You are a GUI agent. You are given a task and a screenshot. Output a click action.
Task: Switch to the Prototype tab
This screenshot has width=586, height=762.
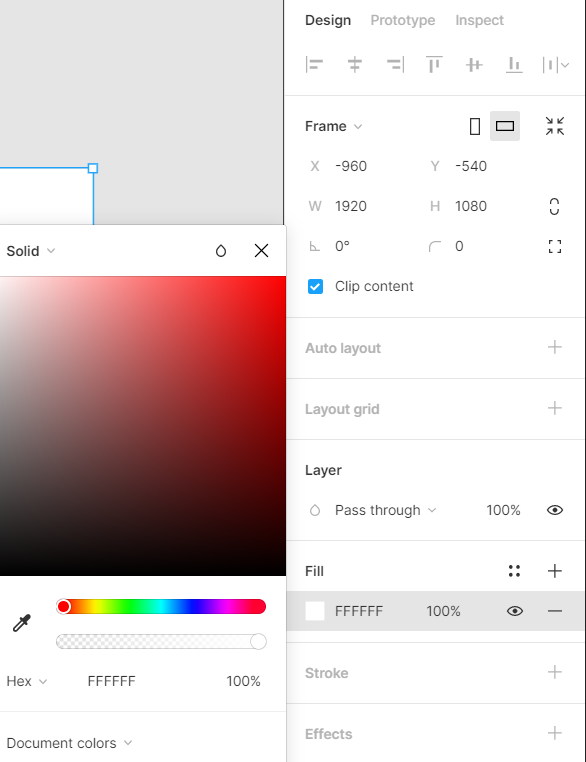pos(403,20)
